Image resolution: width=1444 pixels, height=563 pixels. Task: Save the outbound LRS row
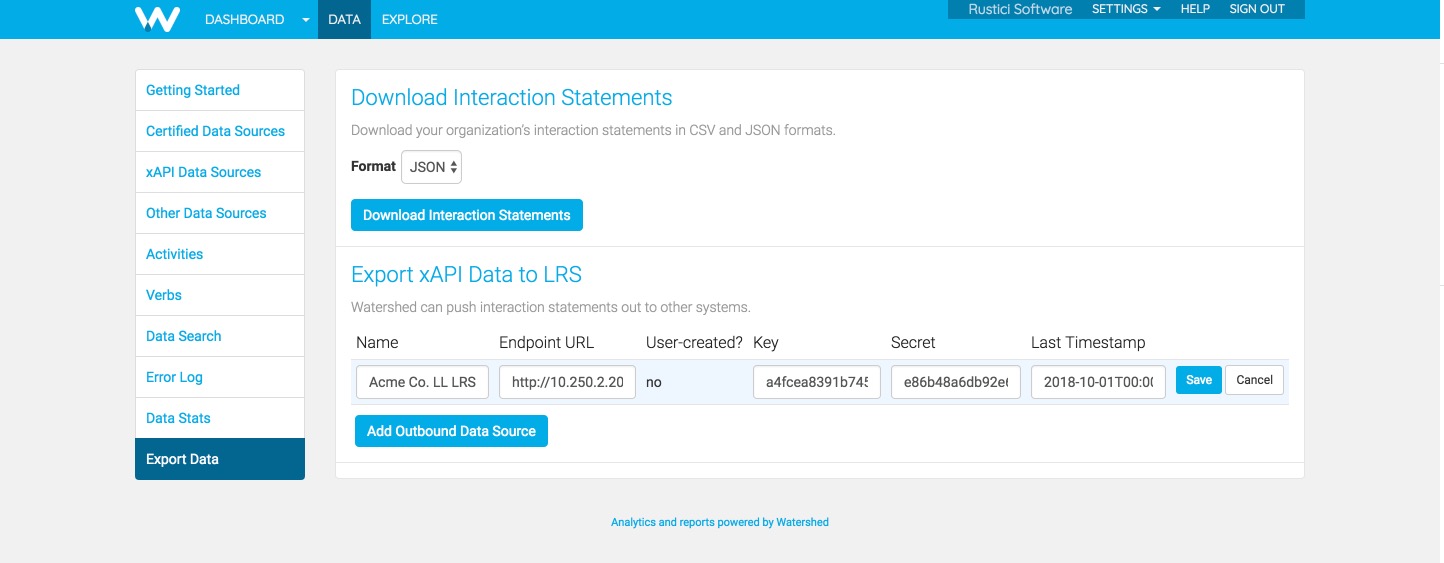1198,380
